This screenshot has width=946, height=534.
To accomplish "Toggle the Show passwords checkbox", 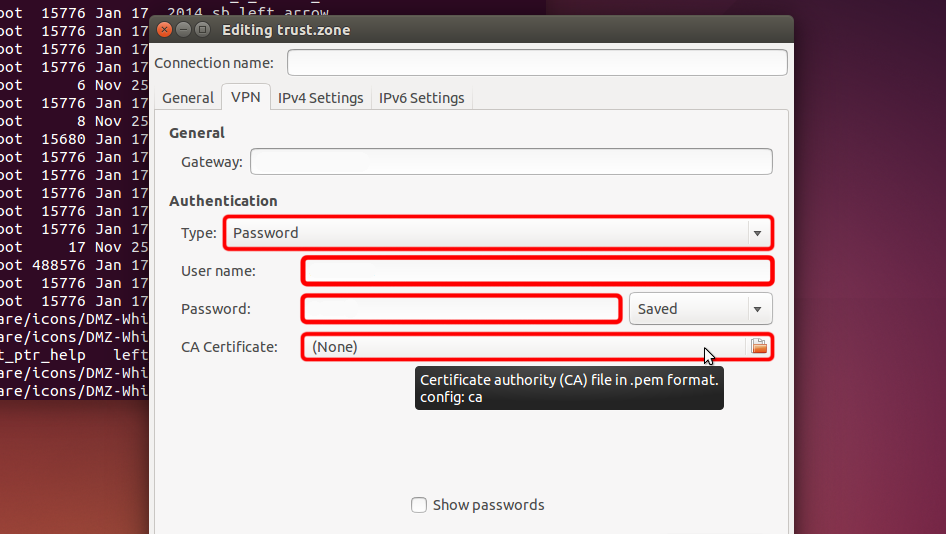I will pos(419,505).
